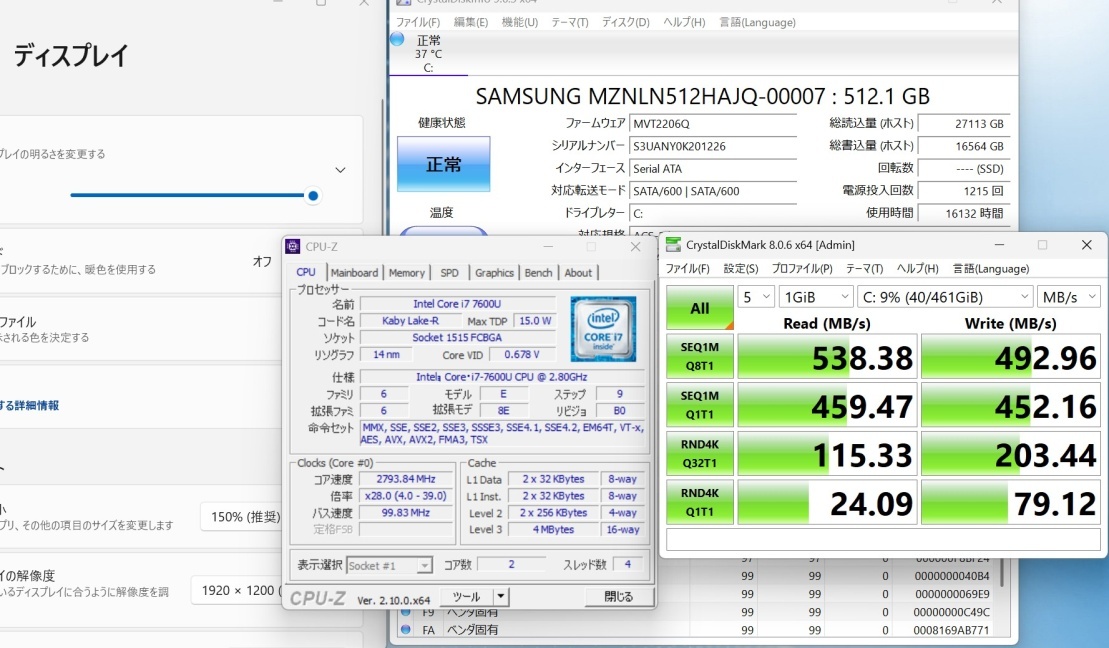Click the CPU-Z title bar icon
The image size is (1109, 648).
(x=293, y=246)
